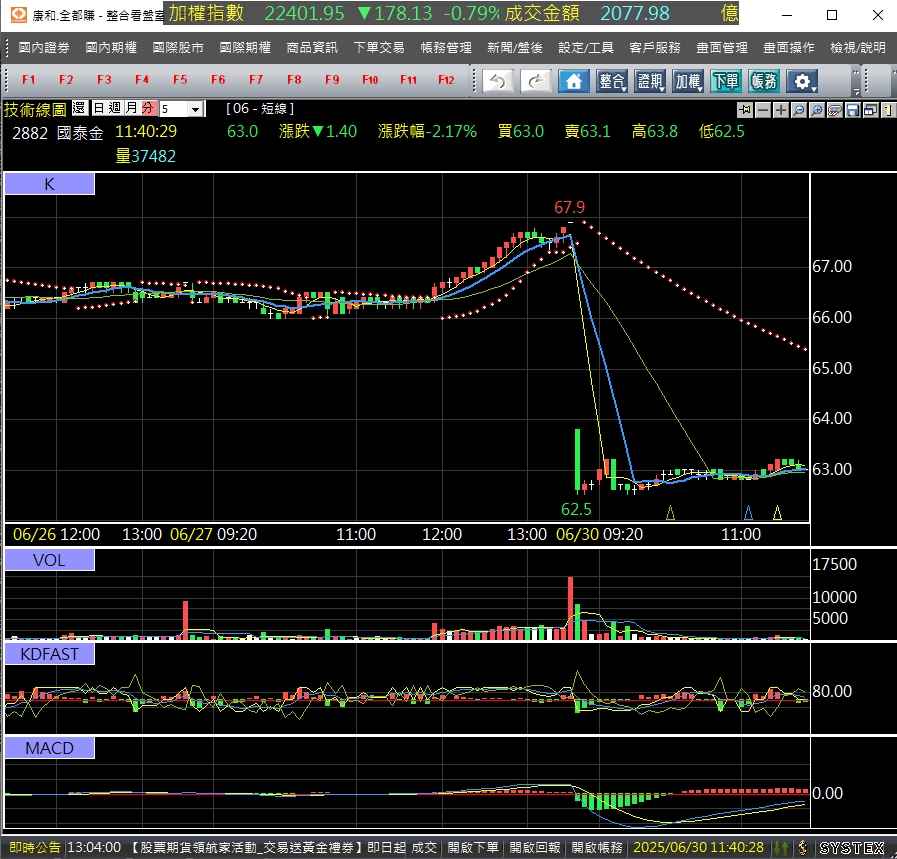
Task: Select the 分 minute period toggle
Action: pyautogui.click(x=148, y=108)
